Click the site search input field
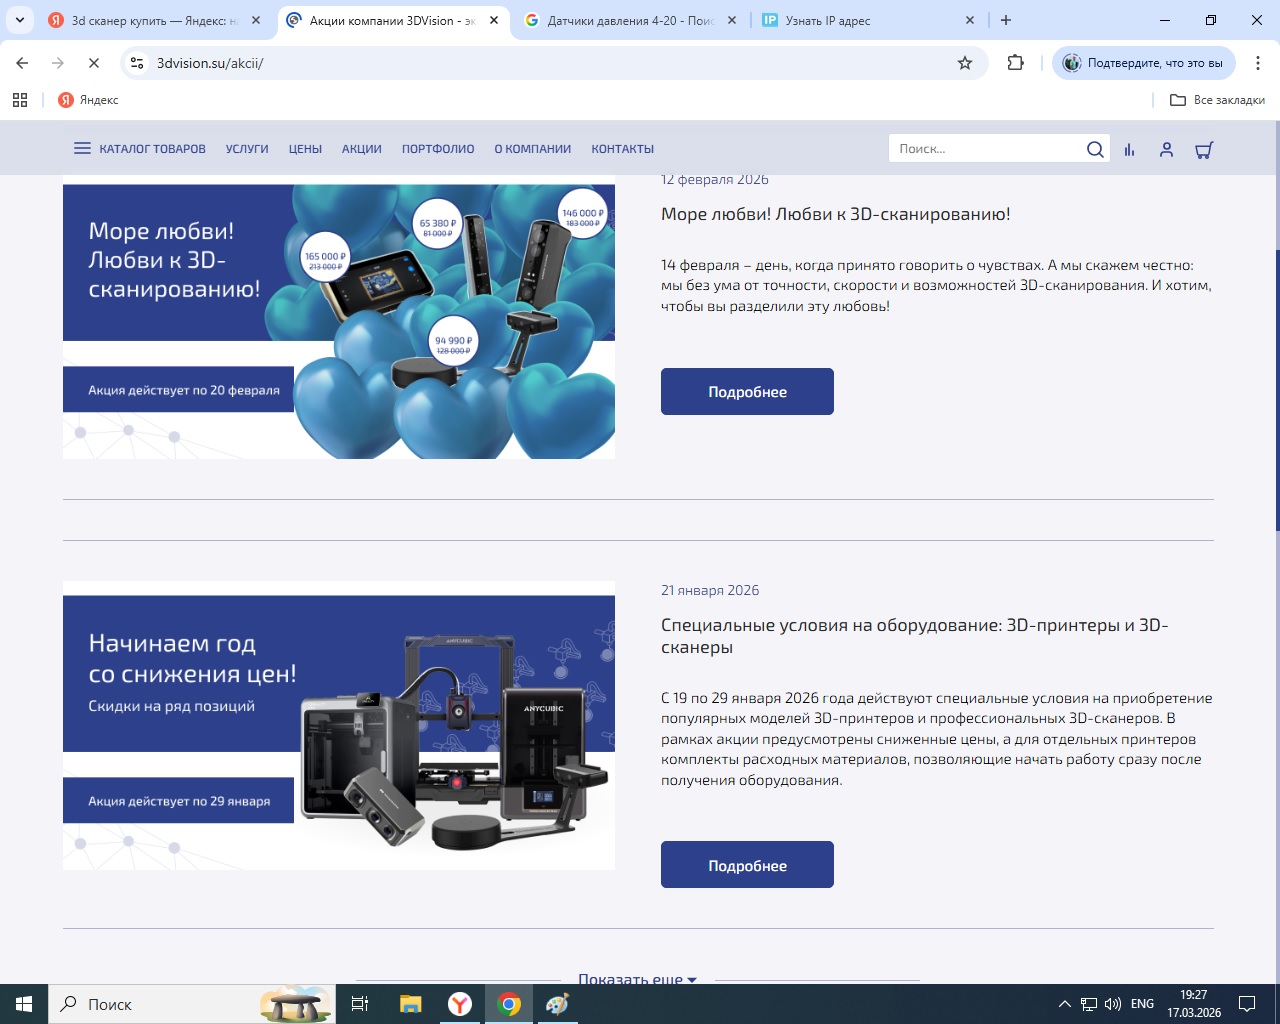1280x1024 pixels. tap(985, 149)
